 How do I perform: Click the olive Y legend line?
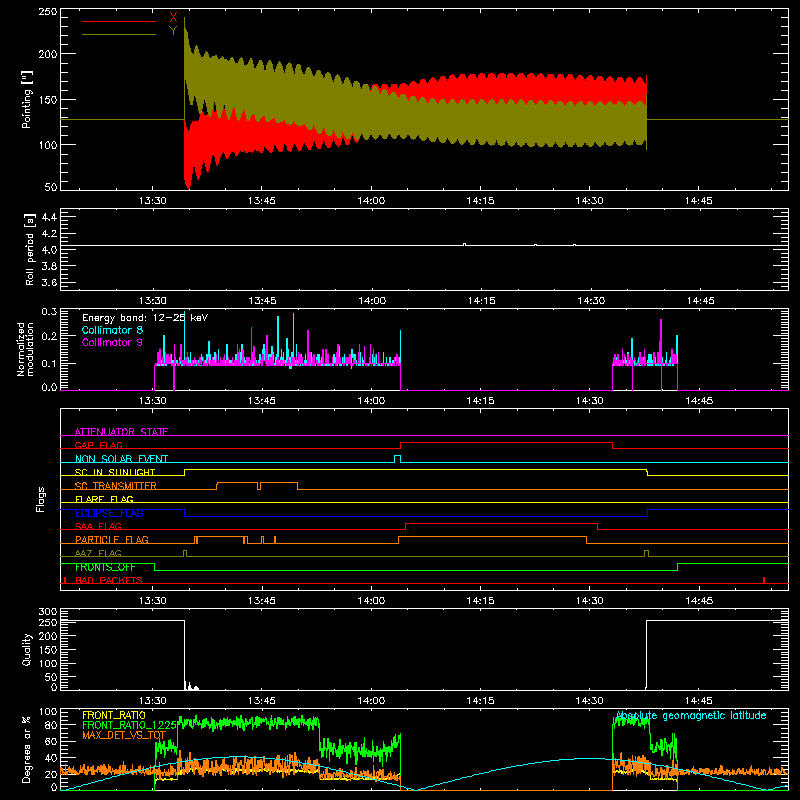119,35
